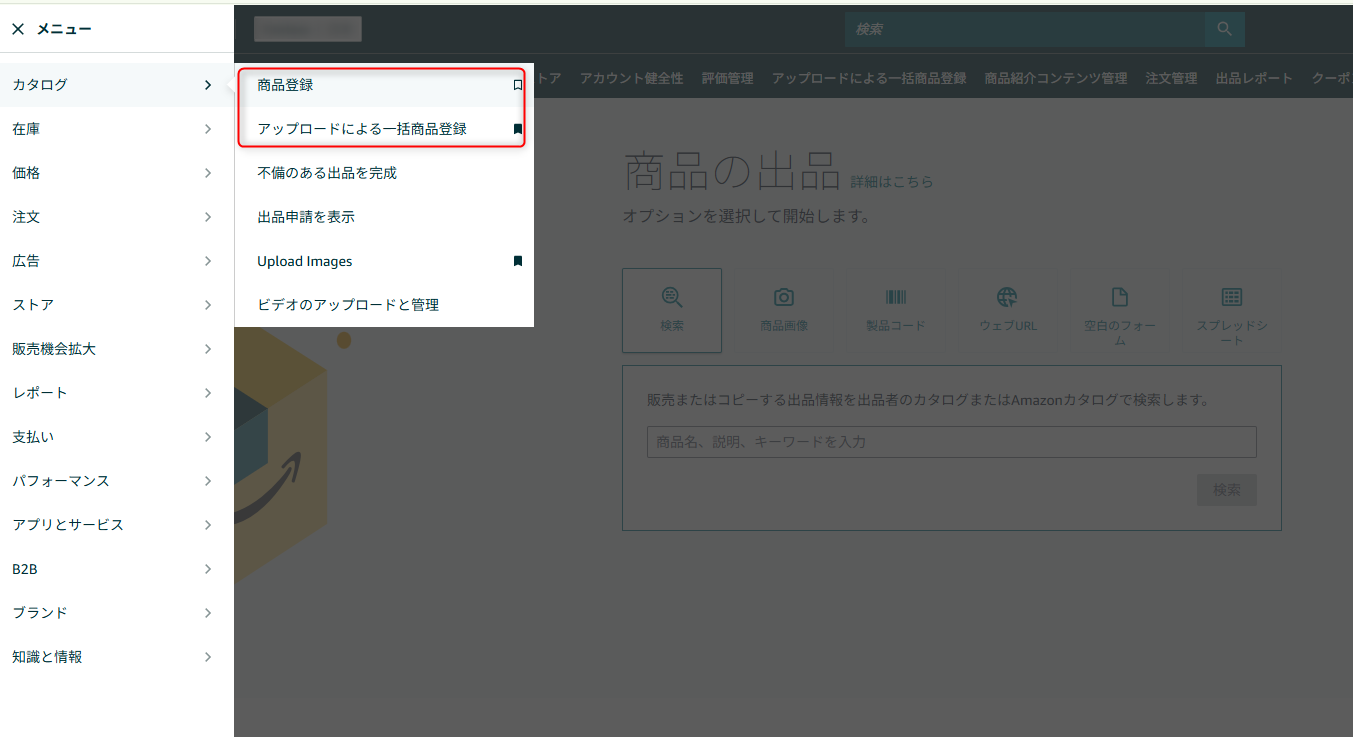Click the product name keyword input field
The width and height of the screenshot is (1353, 737).
951,442
